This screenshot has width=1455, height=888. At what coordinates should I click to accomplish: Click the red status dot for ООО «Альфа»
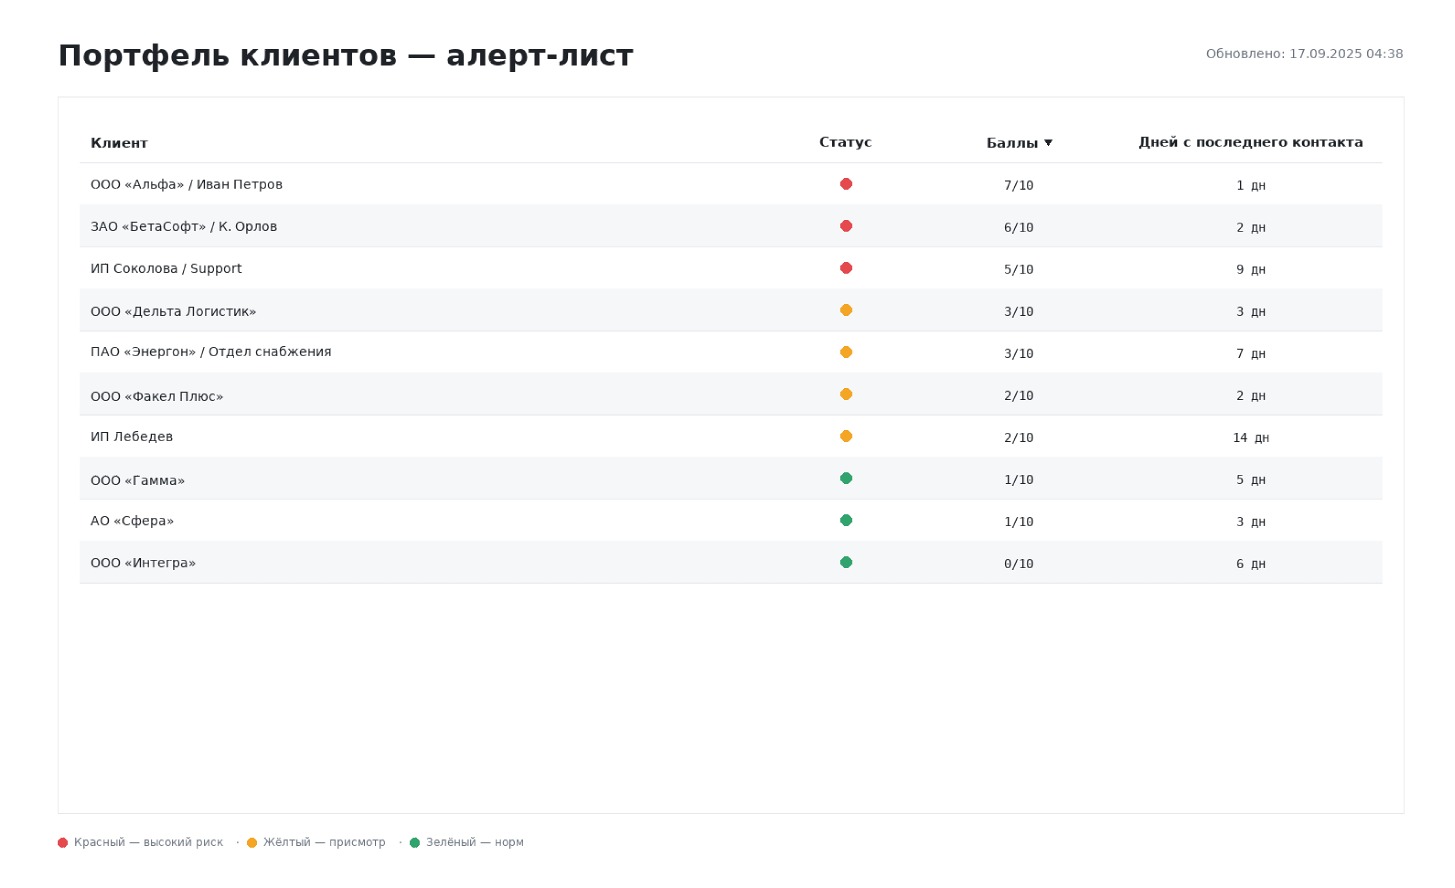coord(846,183)
